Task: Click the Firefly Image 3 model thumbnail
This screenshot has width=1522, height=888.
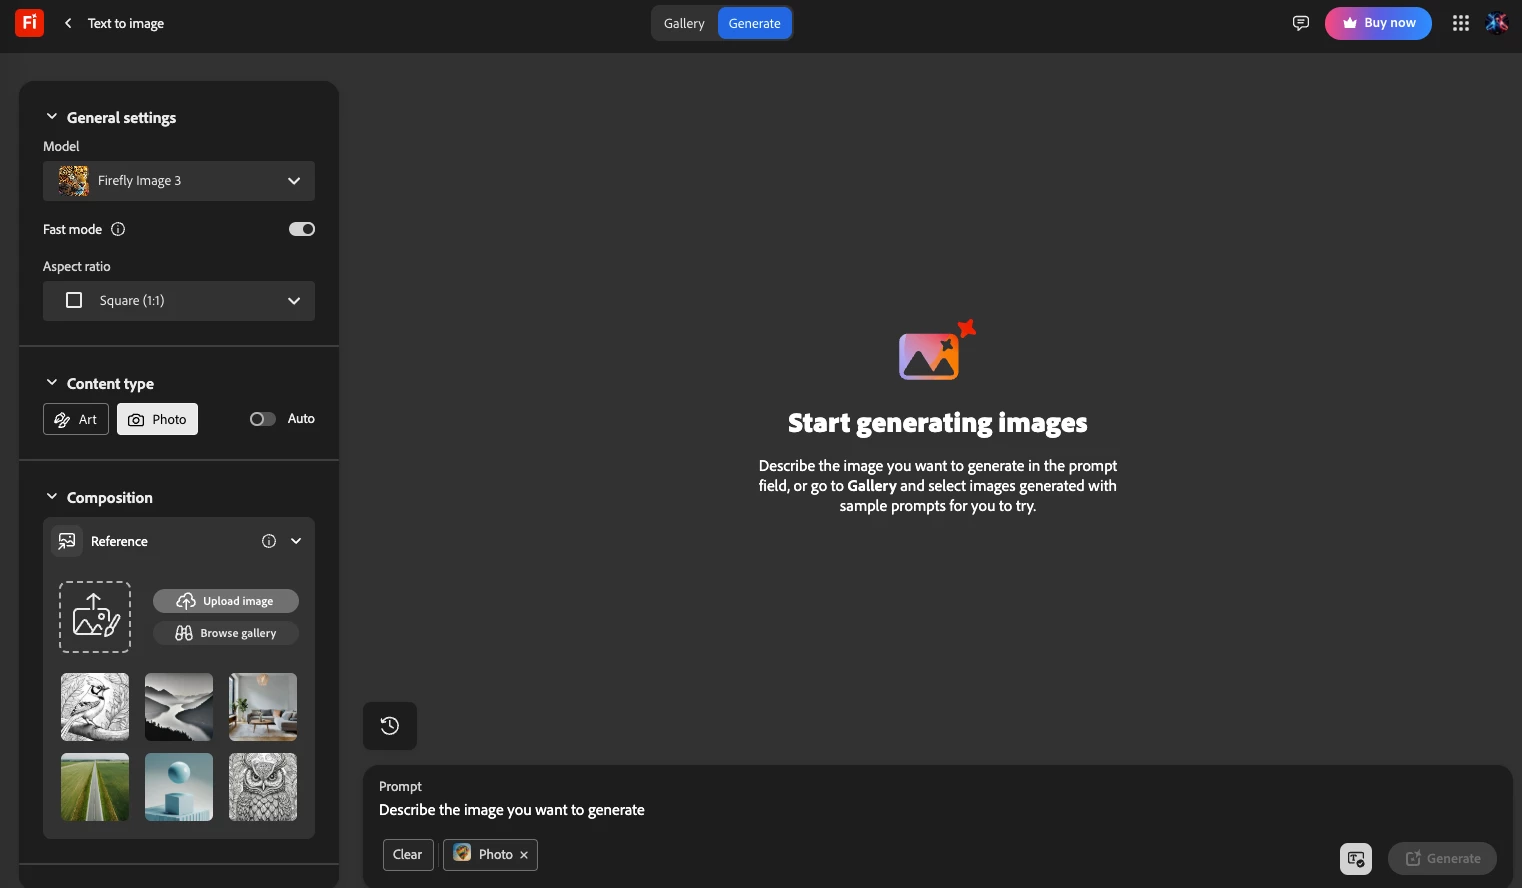Action: pyautogui.click(x=74, y=181)
